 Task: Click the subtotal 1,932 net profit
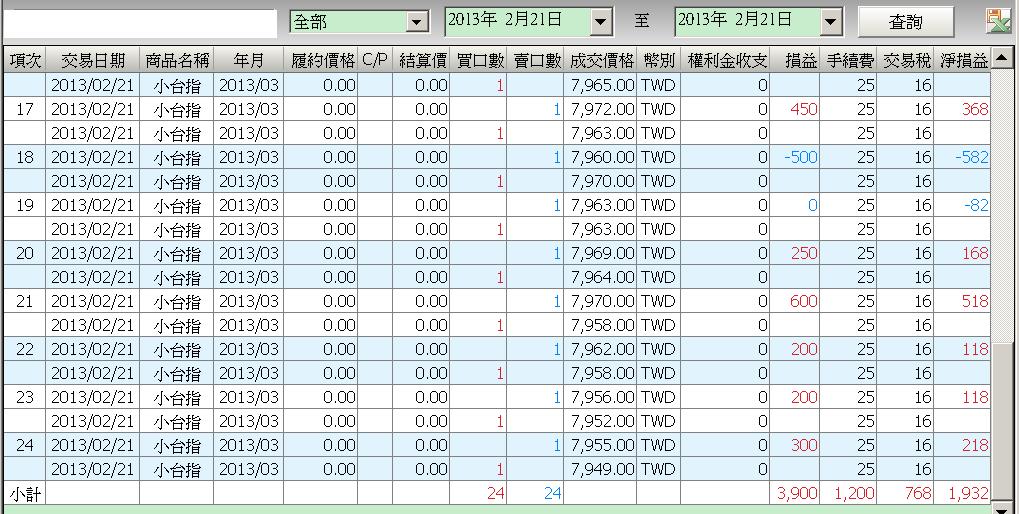pos(968,493)
